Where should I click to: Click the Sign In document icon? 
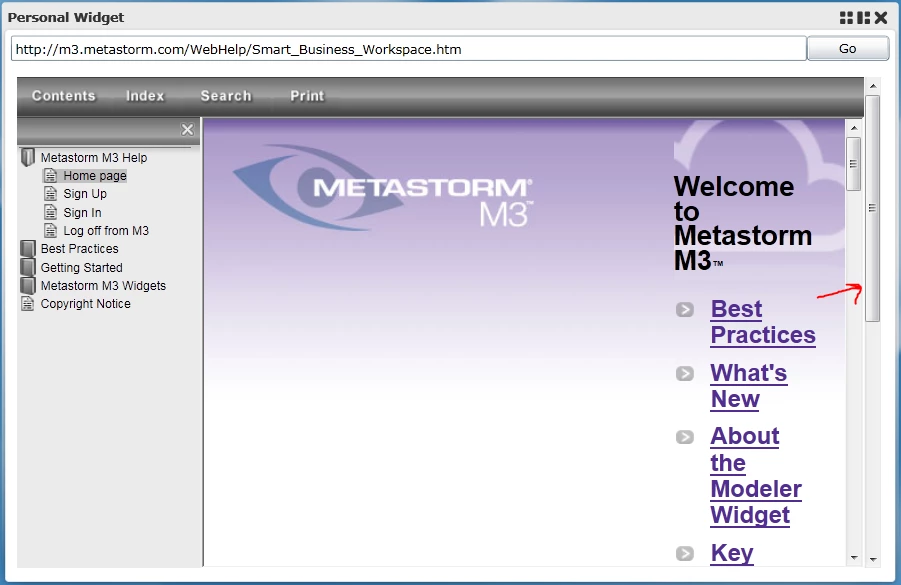[x=51, y=213]
